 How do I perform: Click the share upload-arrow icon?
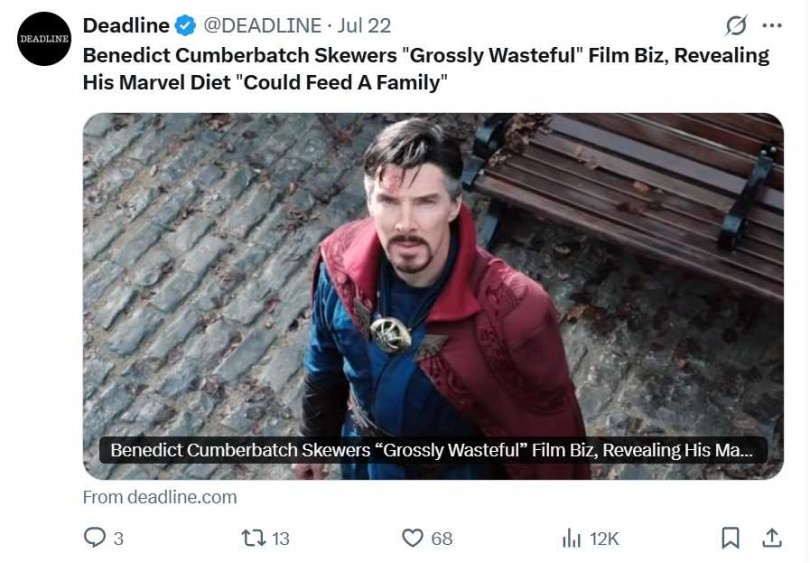pos(772,538)
